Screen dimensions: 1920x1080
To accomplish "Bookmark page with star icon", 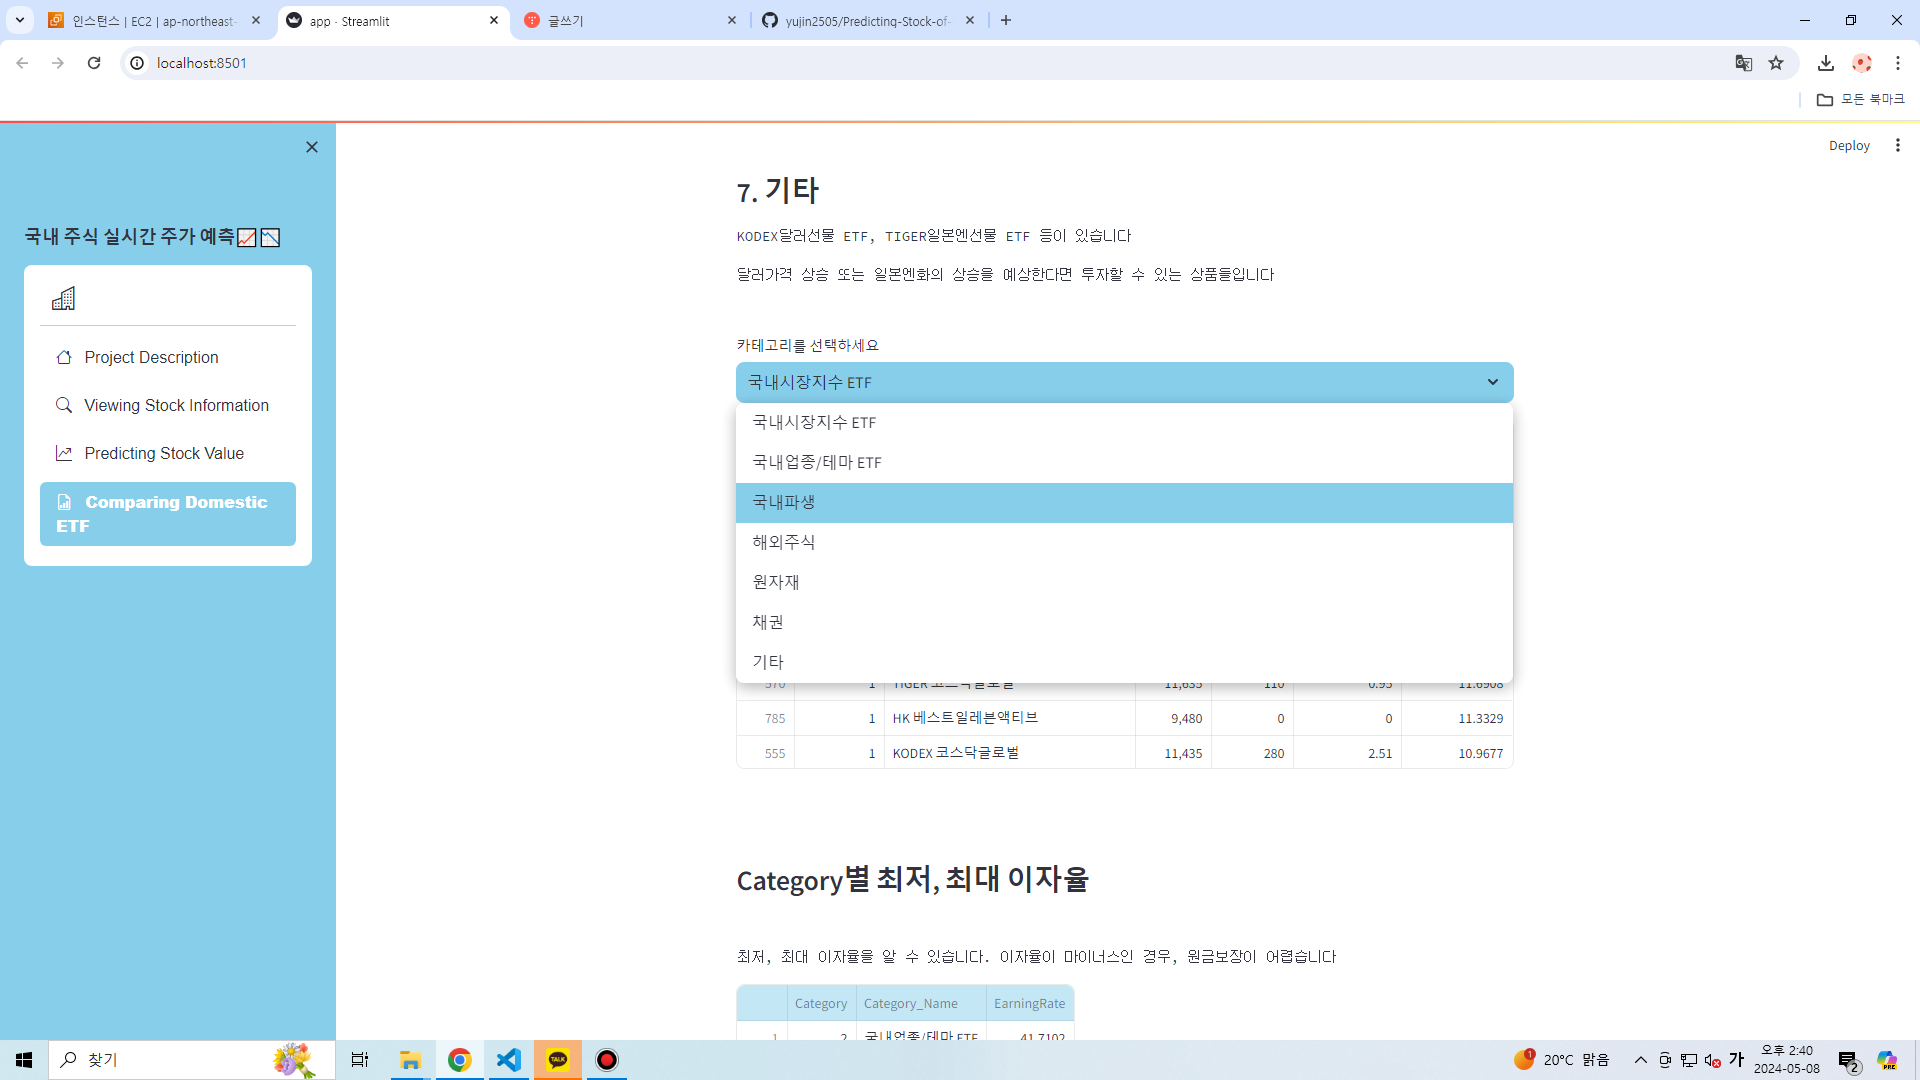I will 1776,63.
